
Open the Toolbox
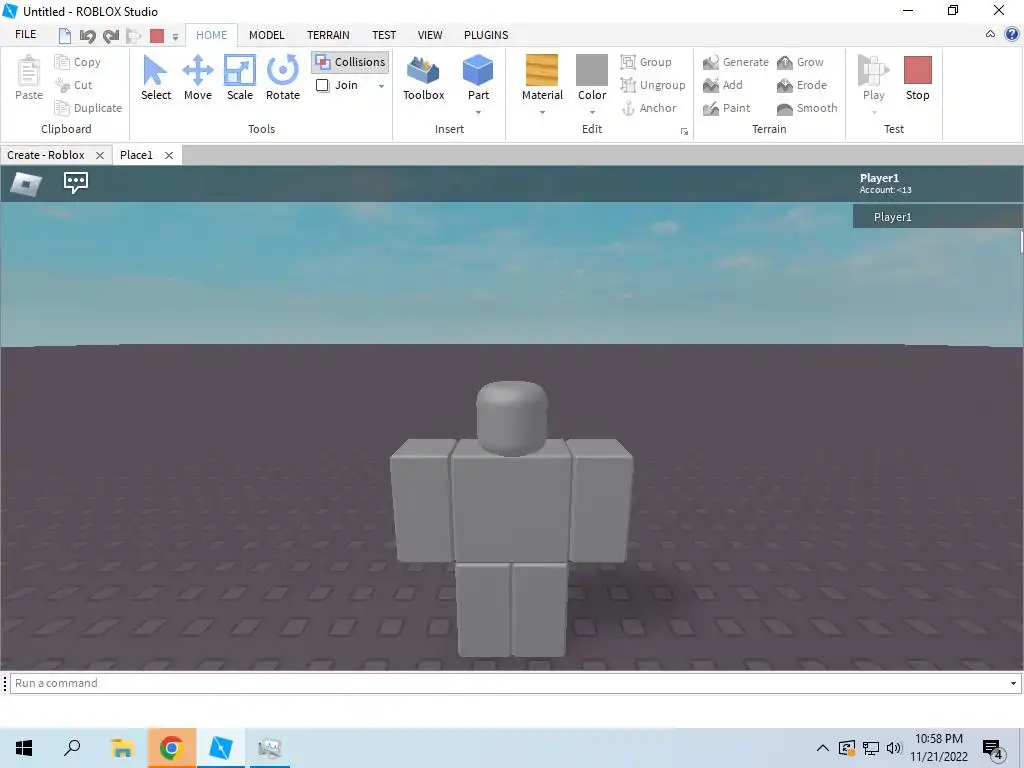tap(423, 78)
